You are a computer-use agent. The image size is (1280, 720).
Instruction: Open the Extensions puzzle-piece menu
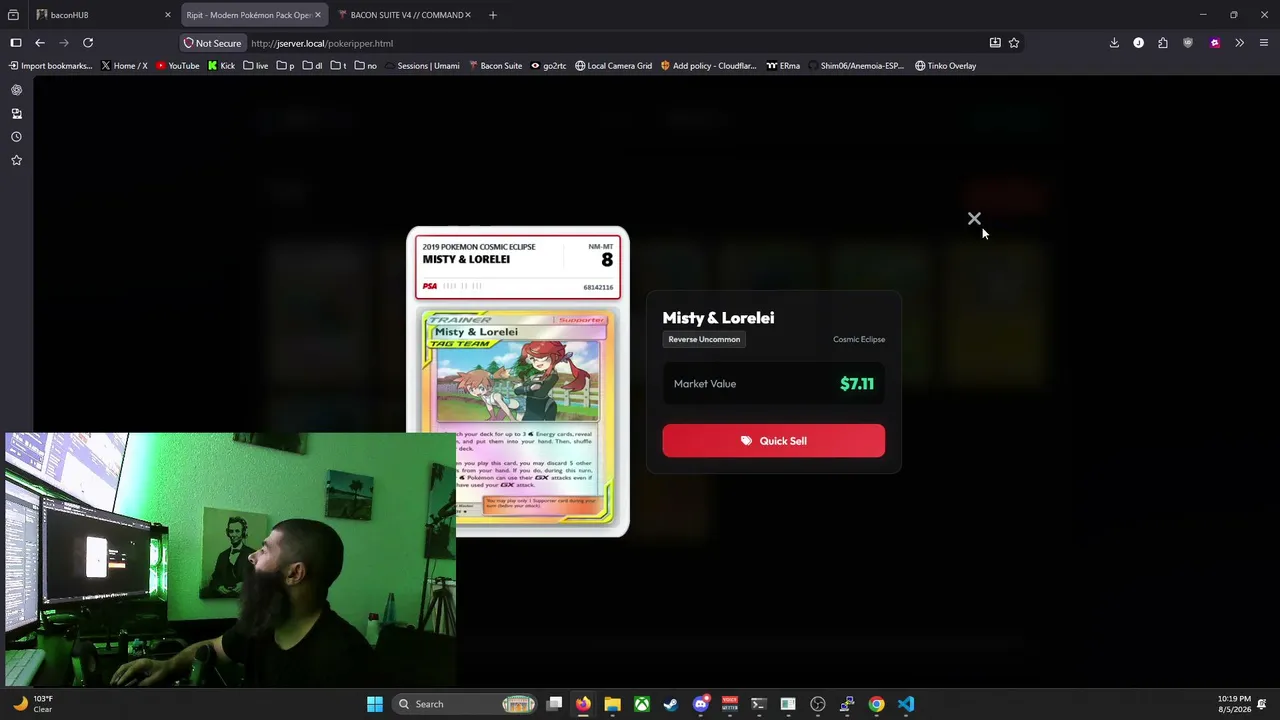click(1163, 43)
